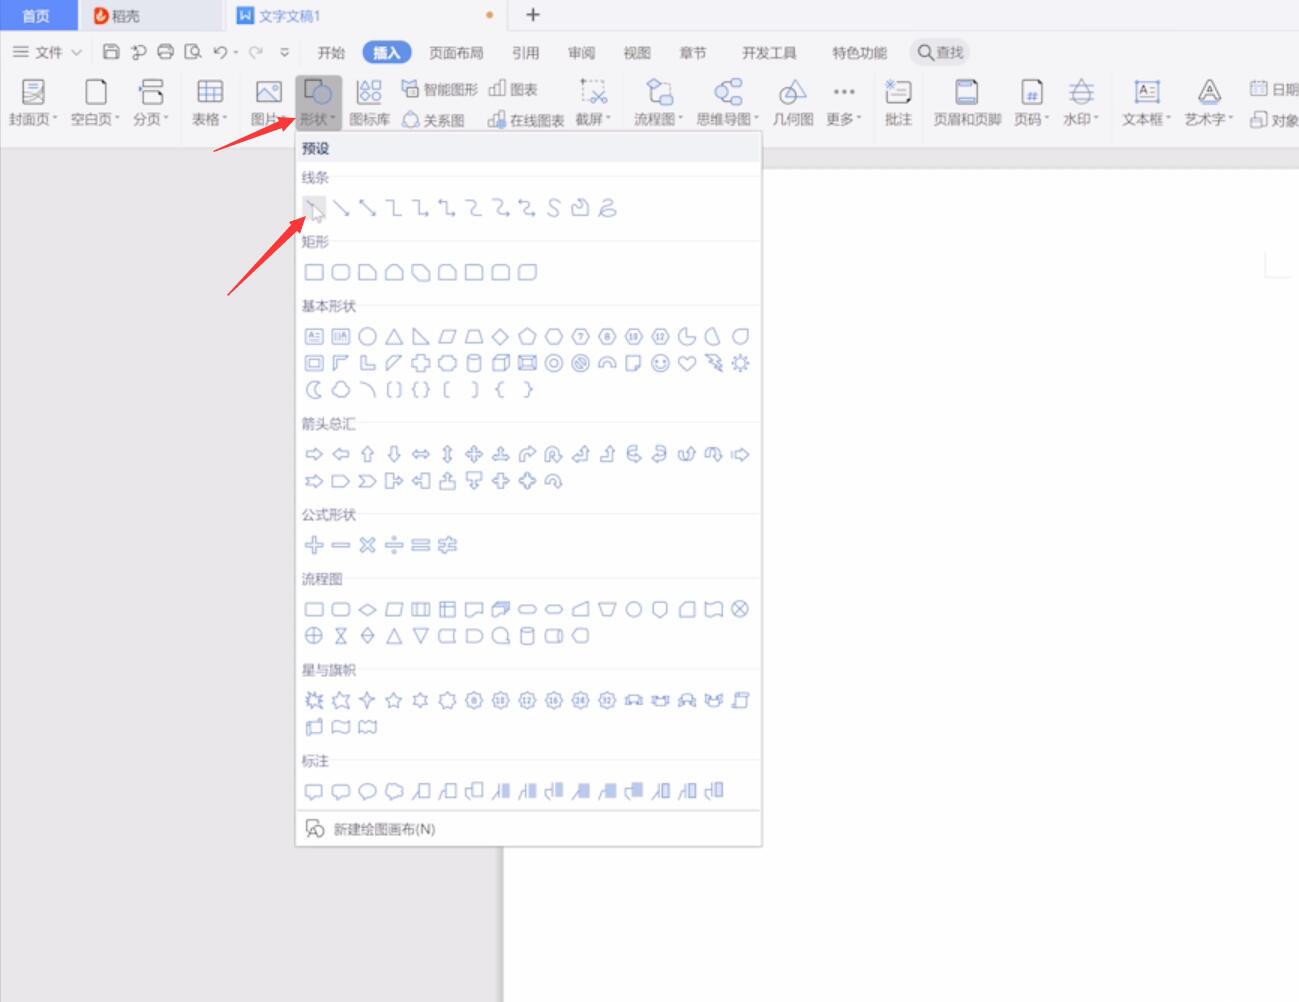This screenshot has height=1002, width=1299.
Task: Click the save icon in quick toolbar
Action: click(x=111, y=52)
